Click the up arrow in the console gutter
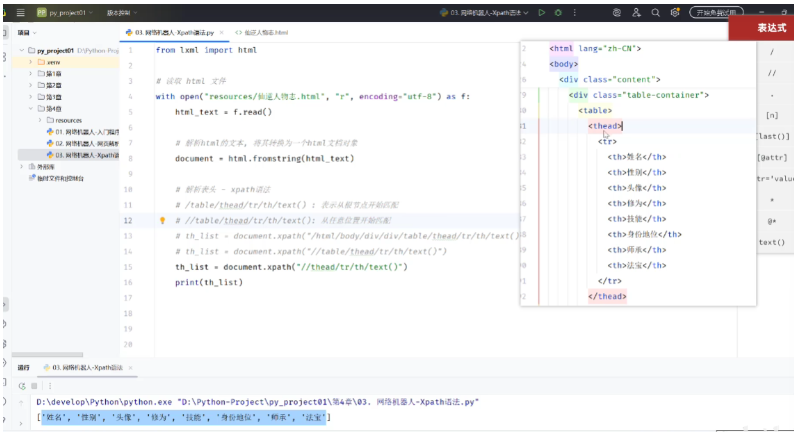The height and width of the screenshot is (435, 794). (x=21, y=403)
